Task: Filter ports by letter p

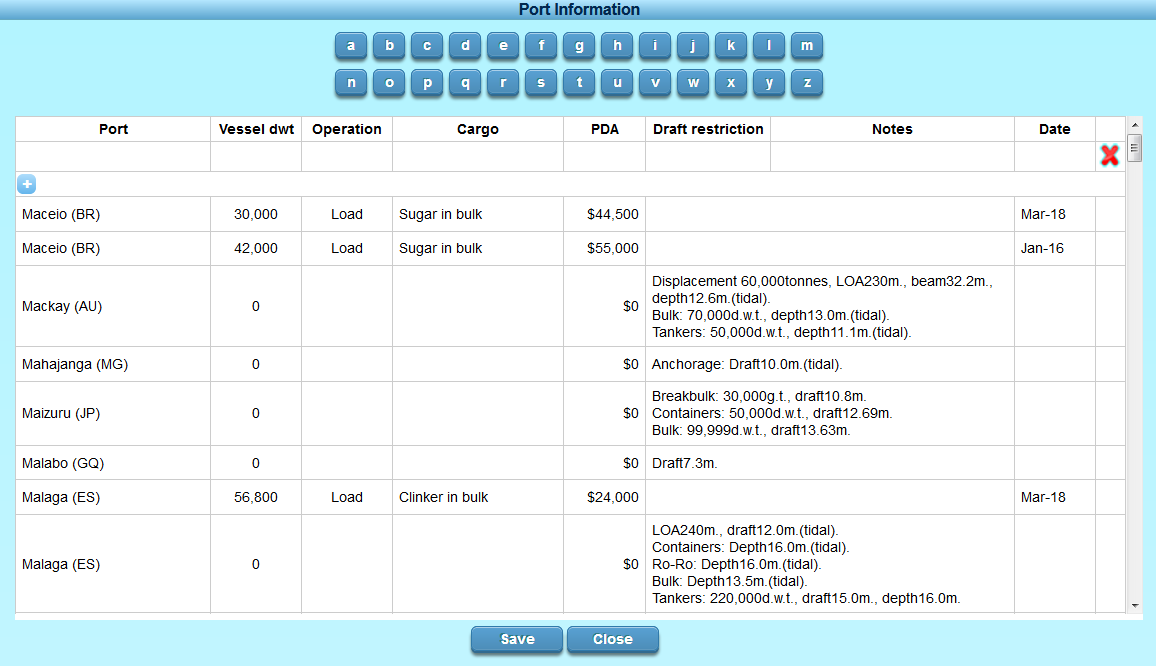Action: point(427,83)
